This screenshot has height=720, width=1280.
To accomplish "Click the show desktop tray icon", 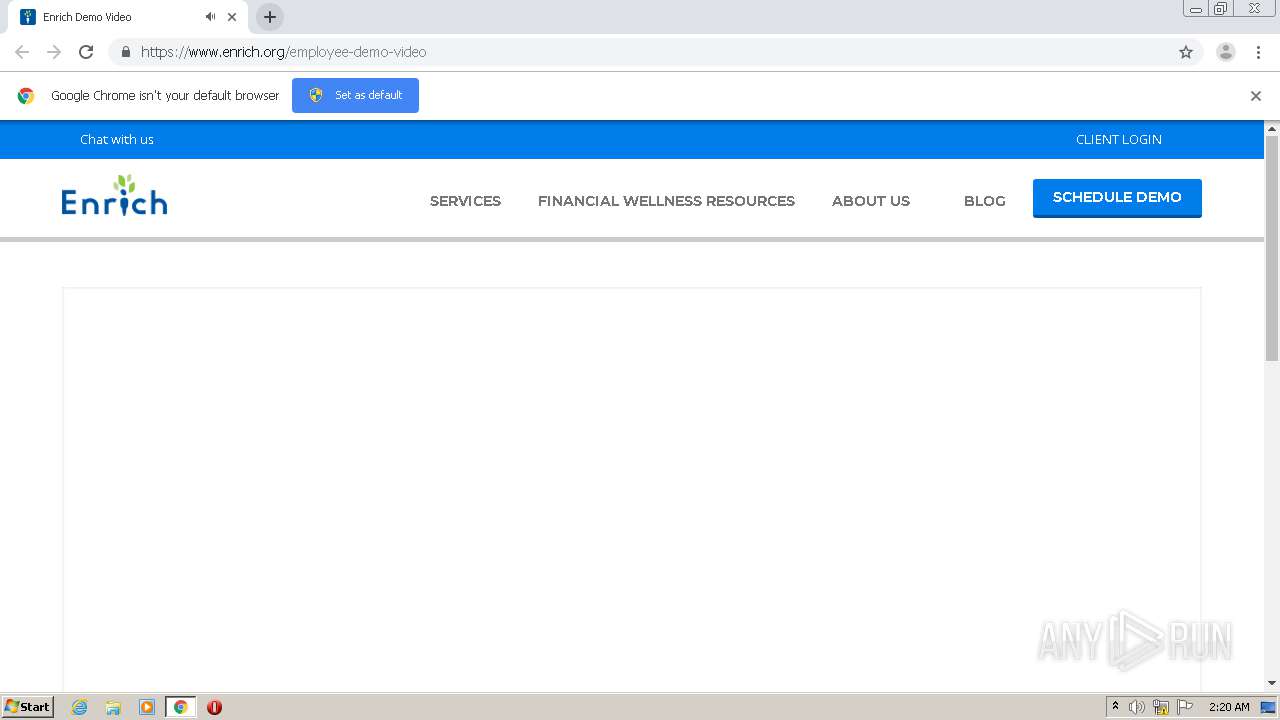I will click(1269, 707).
